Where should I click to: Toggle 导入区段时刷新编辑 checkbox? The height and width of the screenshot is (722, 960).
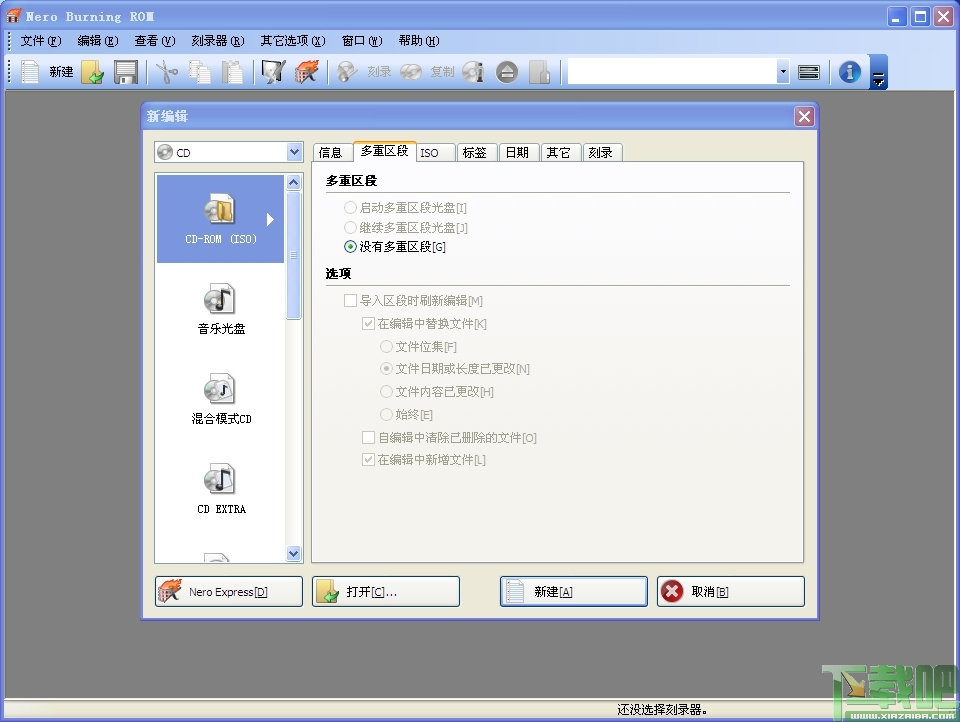pos(413,301)
